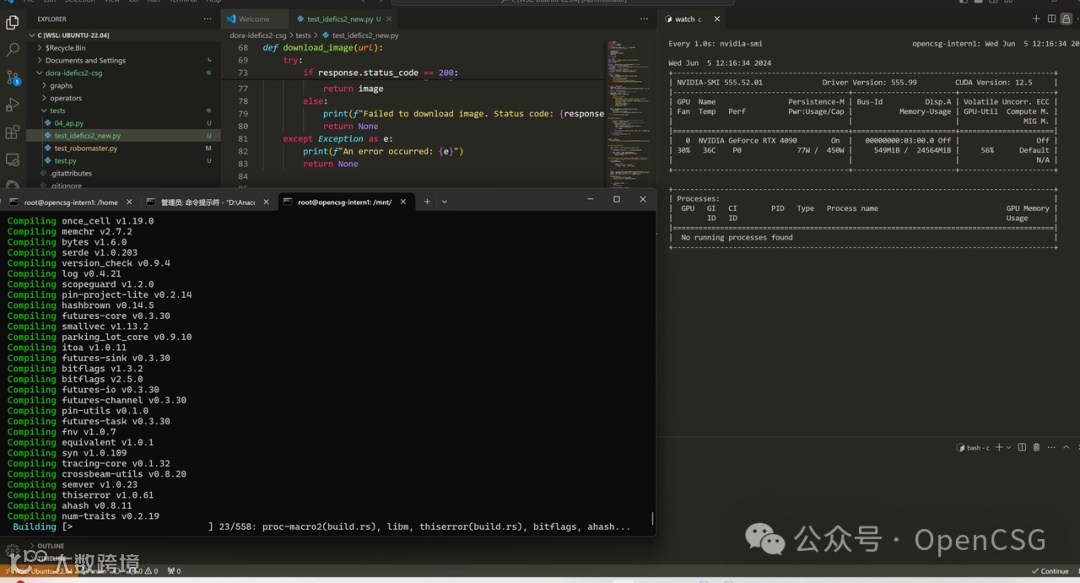Toggle the editor group lock icon
The width and height of the screenshot is (1080, 583).
click(1066, 19)
